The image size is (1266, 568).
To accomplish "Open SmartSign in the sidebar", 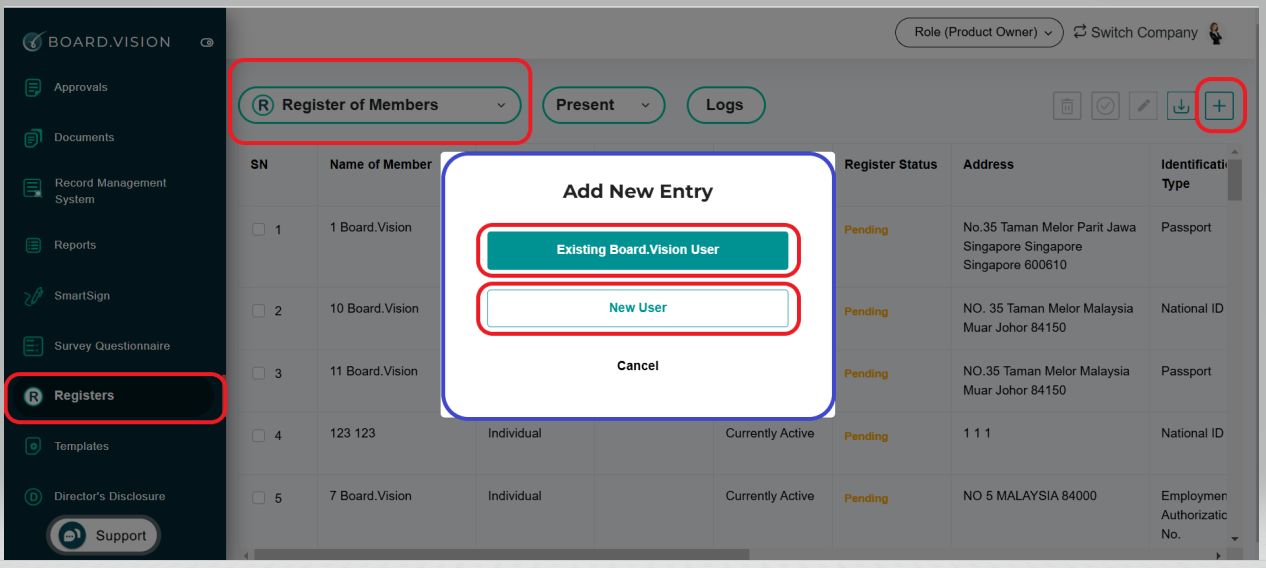I will 82,296.
